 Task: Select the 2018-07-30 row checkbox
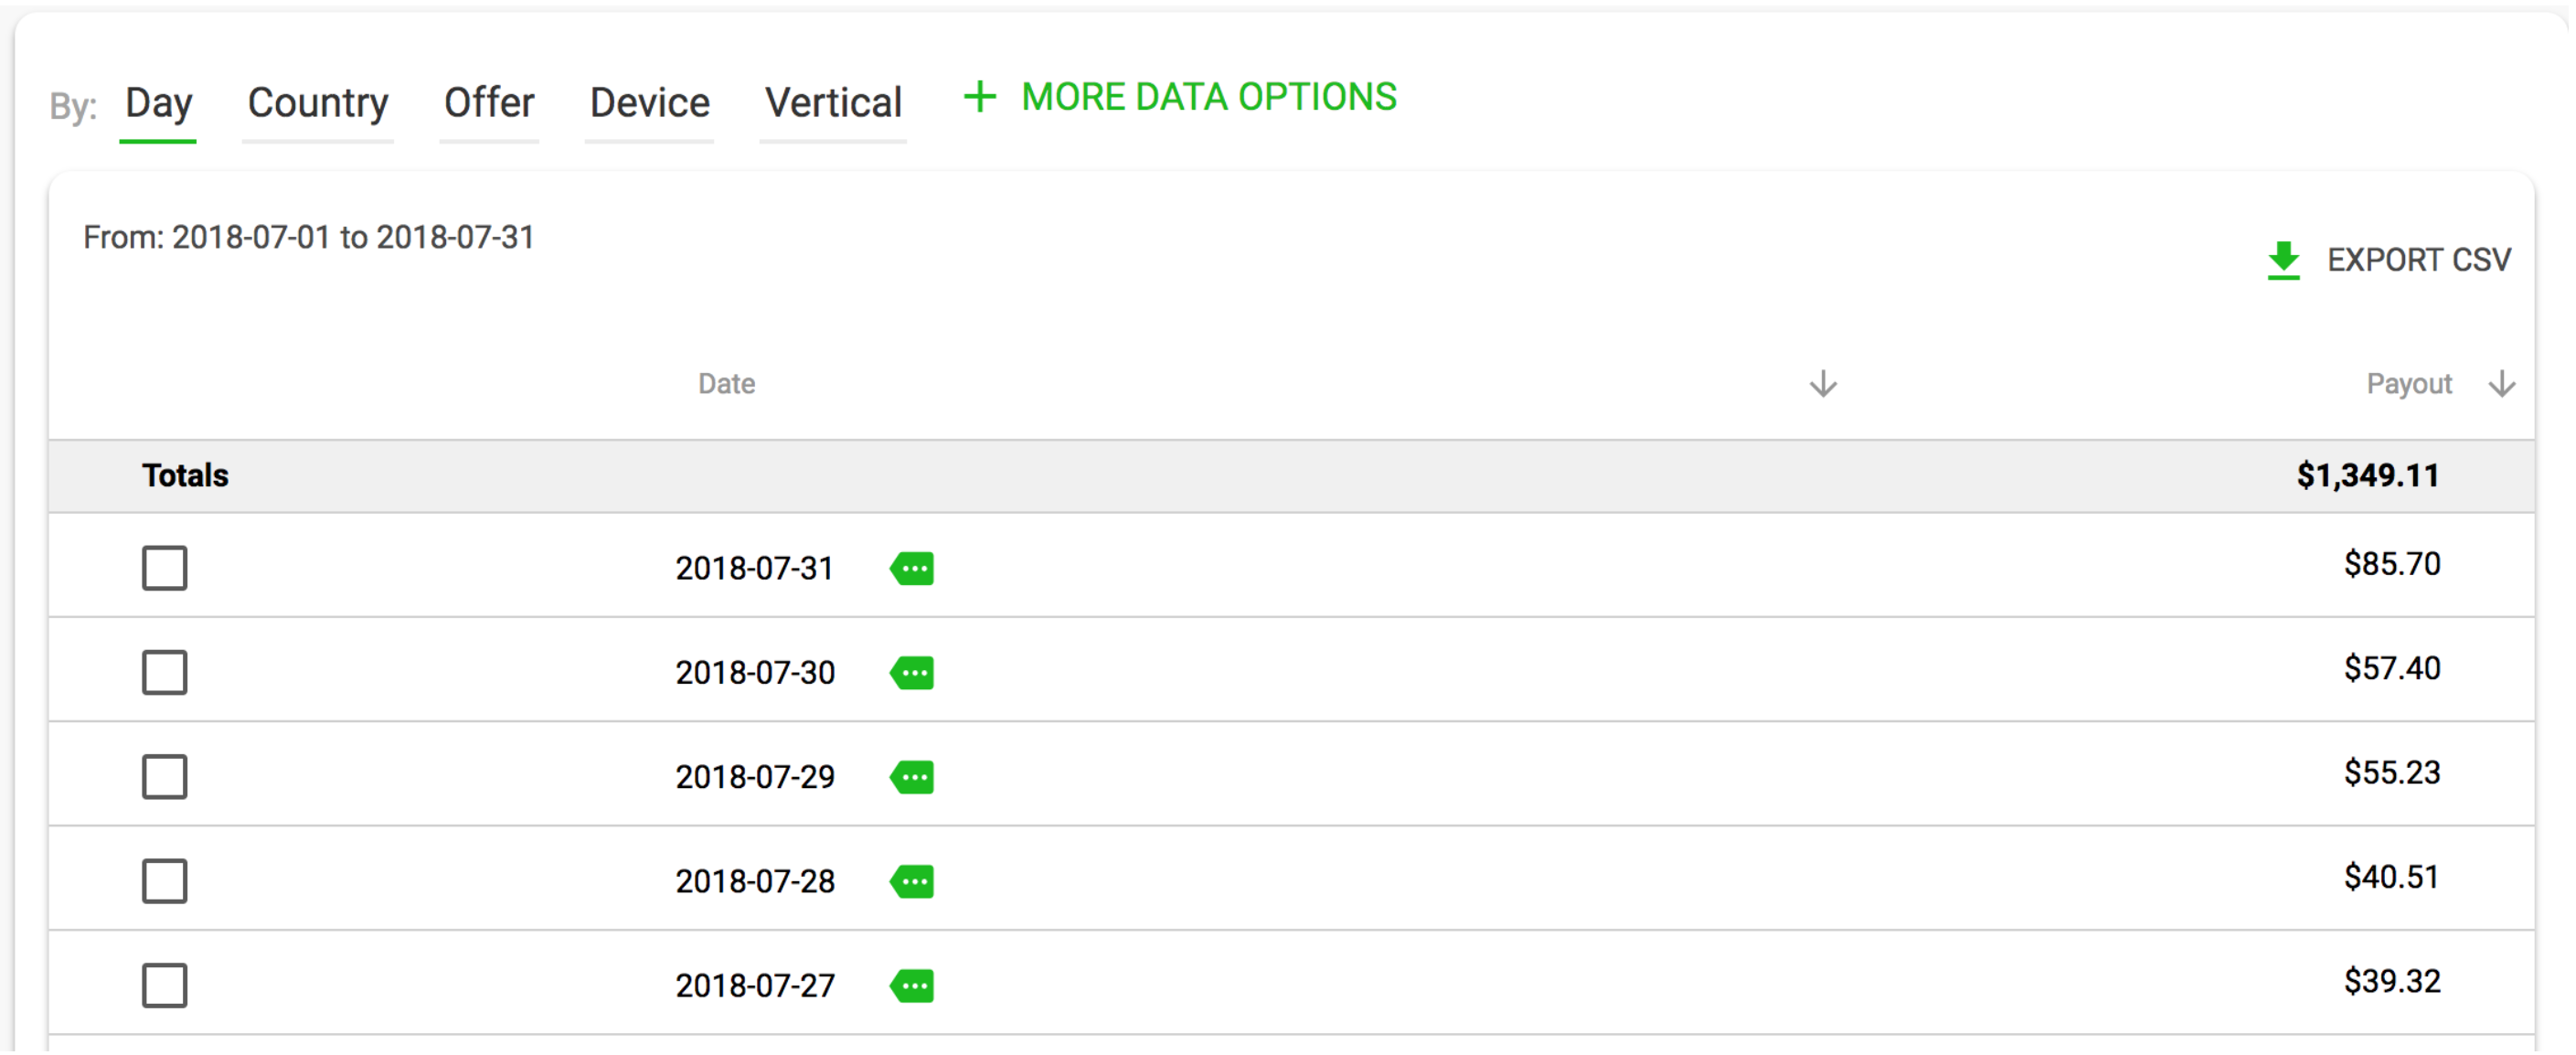point(164,672)
